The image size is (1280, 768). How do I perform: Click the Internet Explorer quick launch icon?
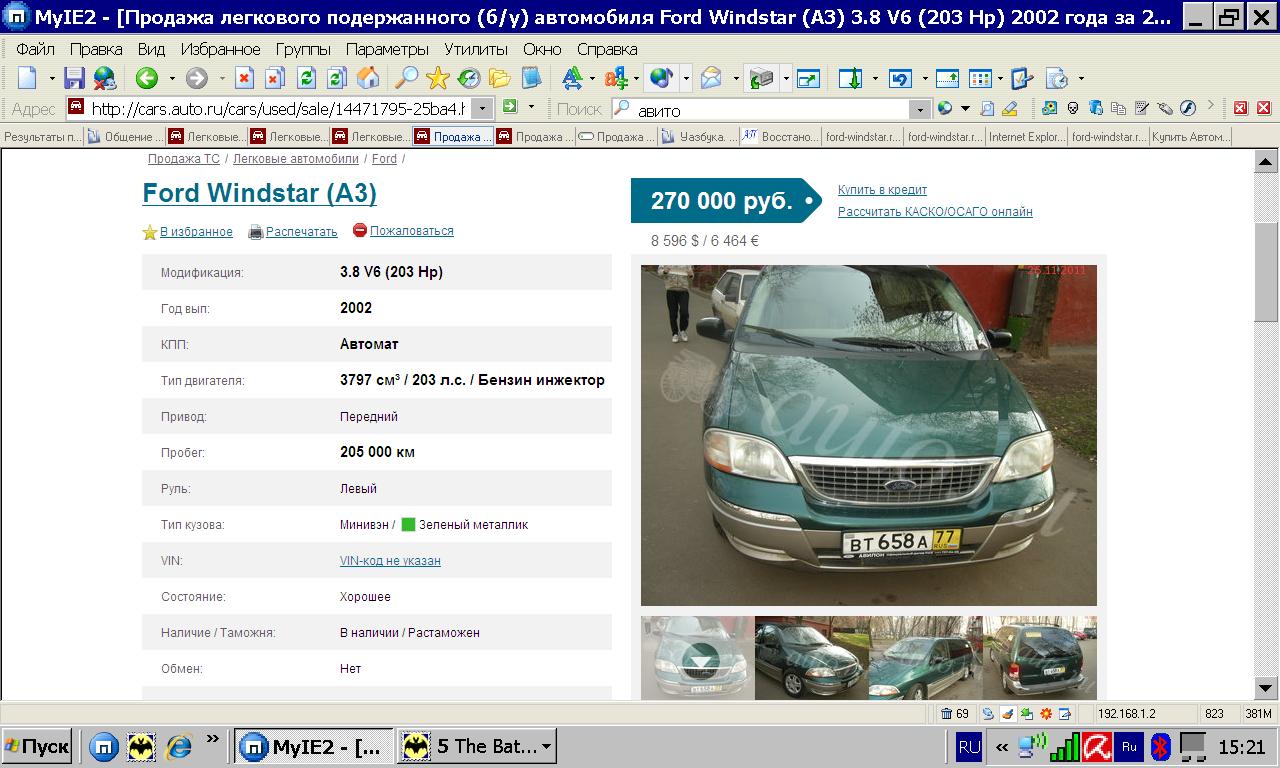pos(179,746)
